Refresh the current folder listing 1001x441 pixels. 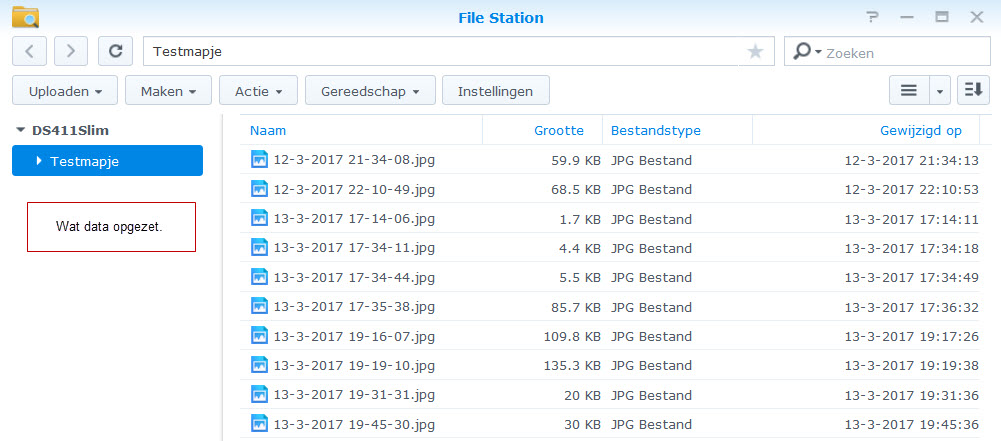[x=116, y=51]
